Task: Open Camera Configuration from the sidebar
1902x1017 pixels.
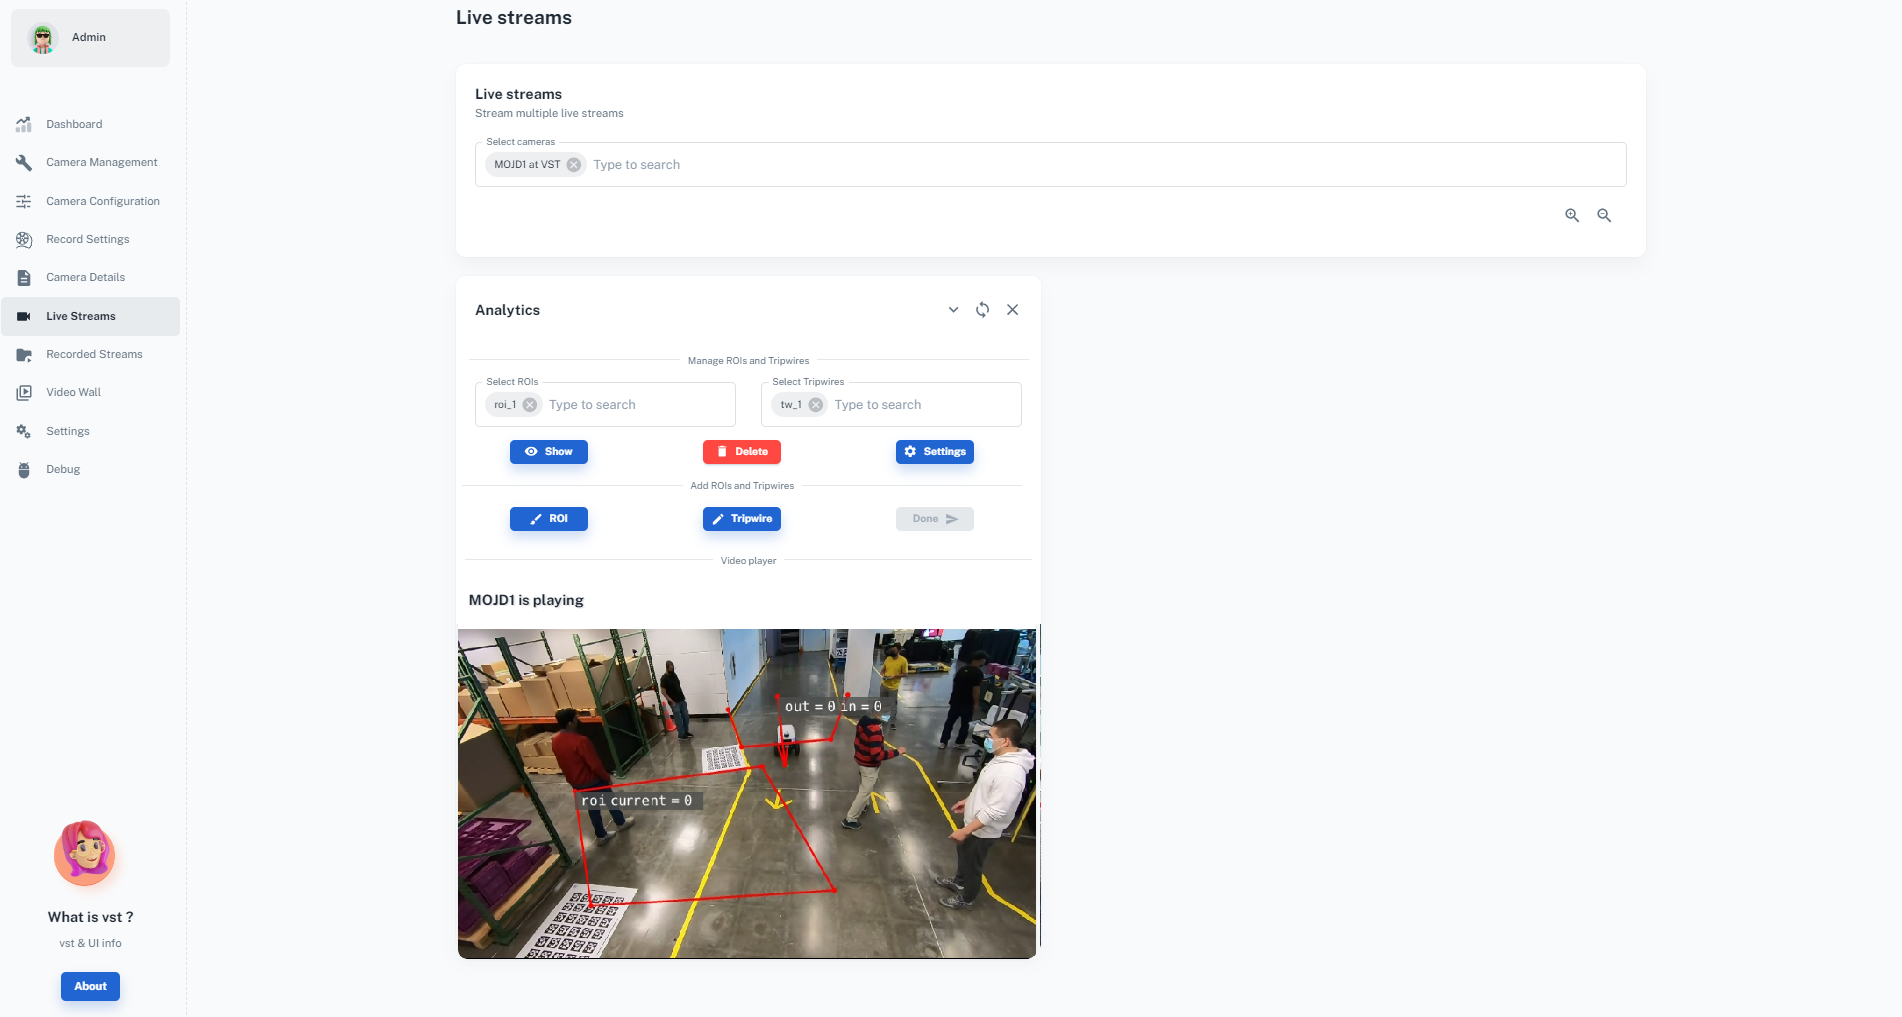Action: point(102,201)
